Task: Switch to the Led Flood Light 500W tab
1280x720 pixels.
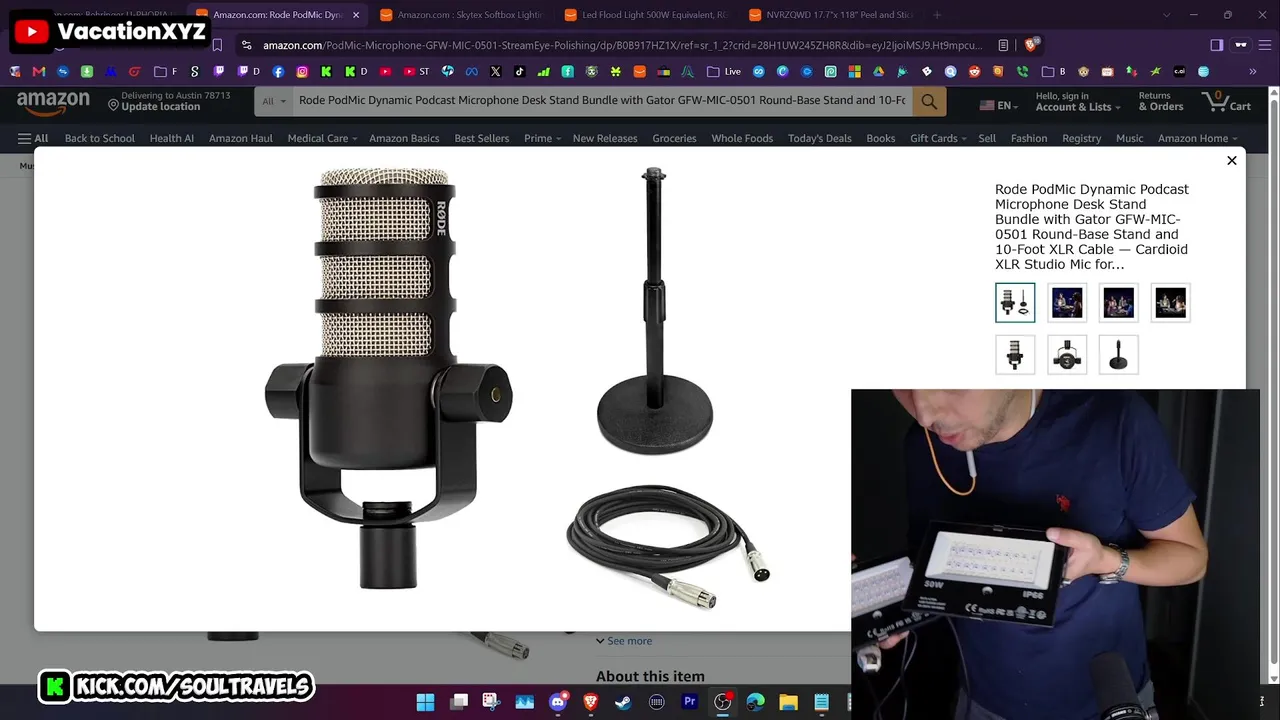Action: [x=645, y=15]
